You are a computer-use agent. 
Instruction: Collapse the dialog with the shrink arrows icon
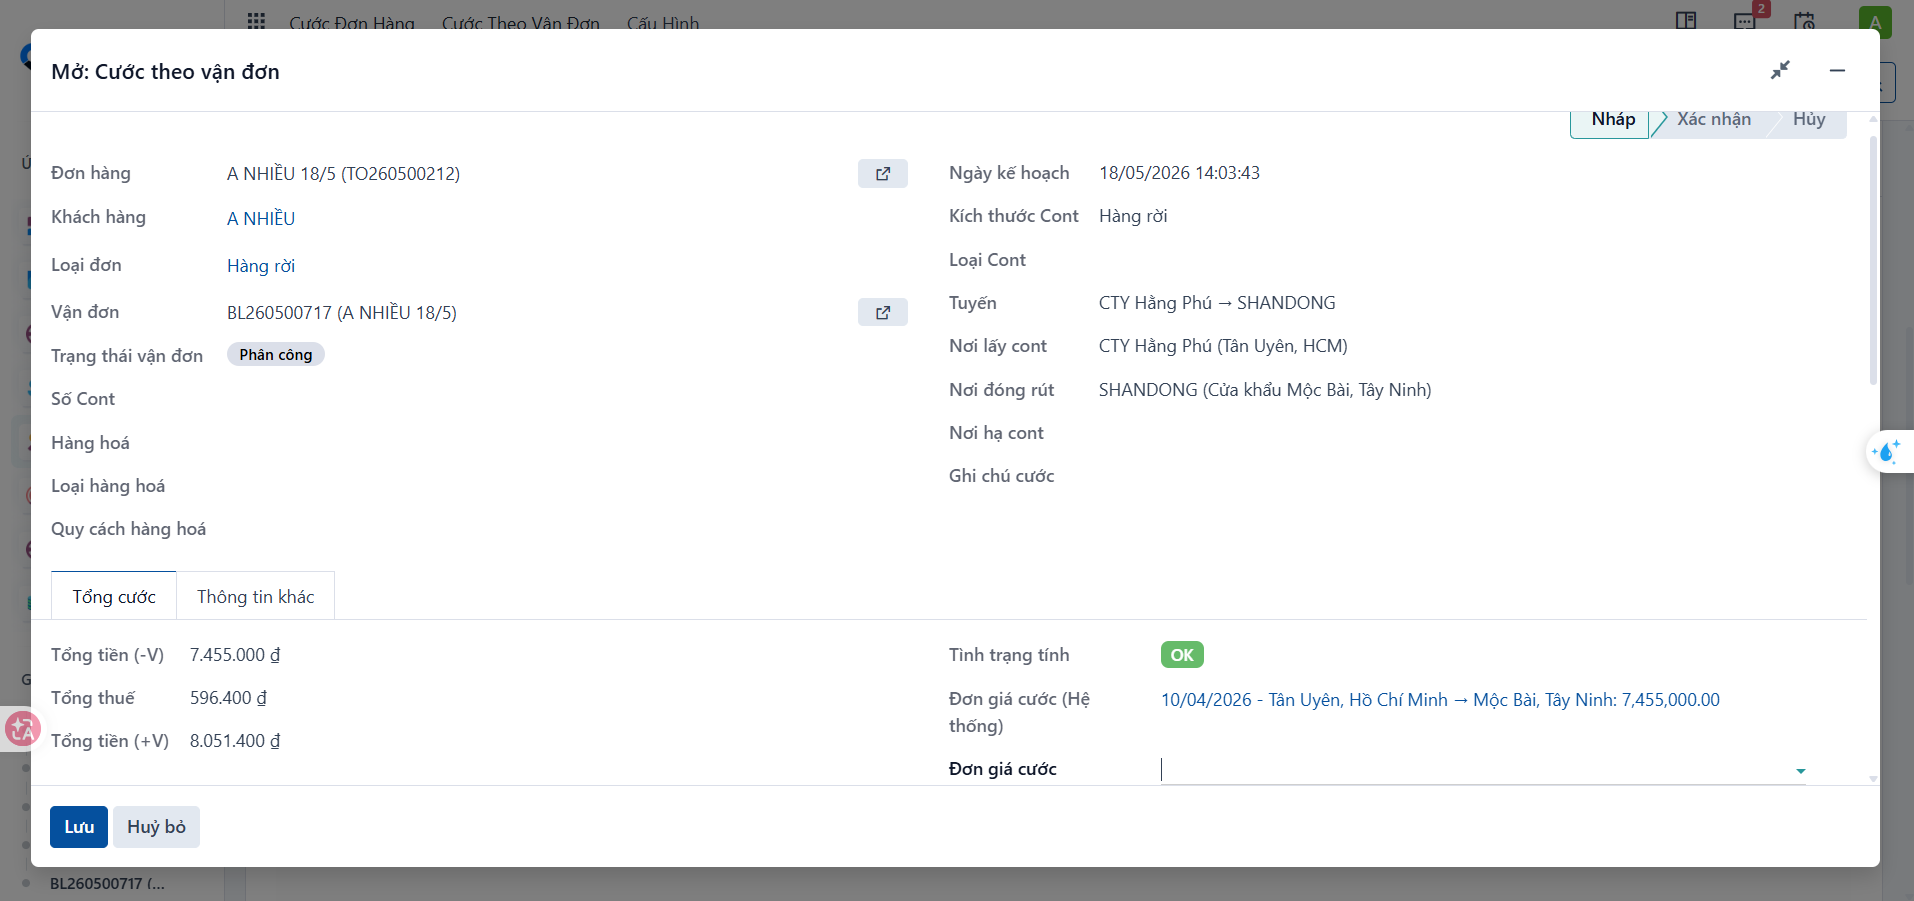point(1780,70)
